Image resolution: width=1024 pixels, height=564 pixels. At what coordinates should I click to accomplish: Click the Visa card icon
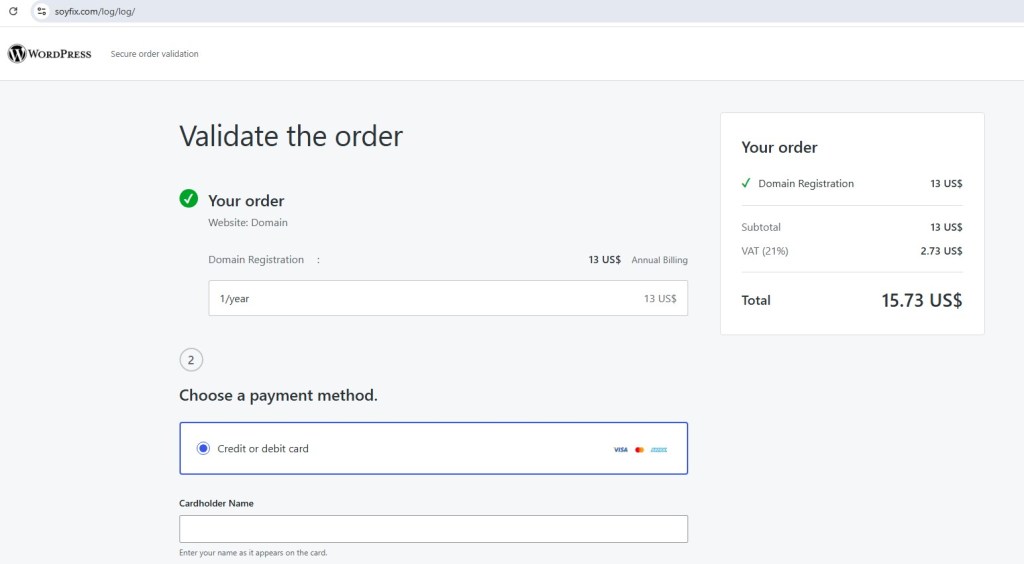621,450
